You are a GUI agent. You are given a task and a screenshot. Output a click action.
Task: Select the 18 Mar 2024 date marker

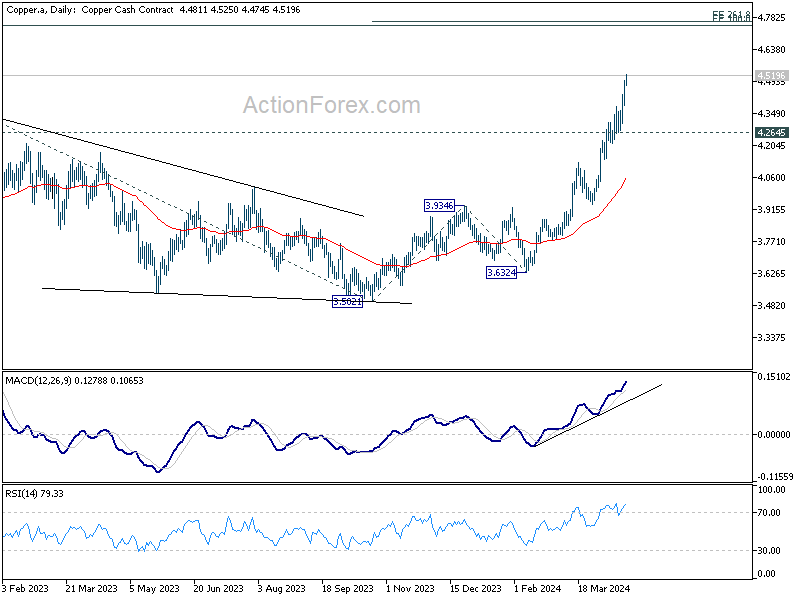[604, 588]
